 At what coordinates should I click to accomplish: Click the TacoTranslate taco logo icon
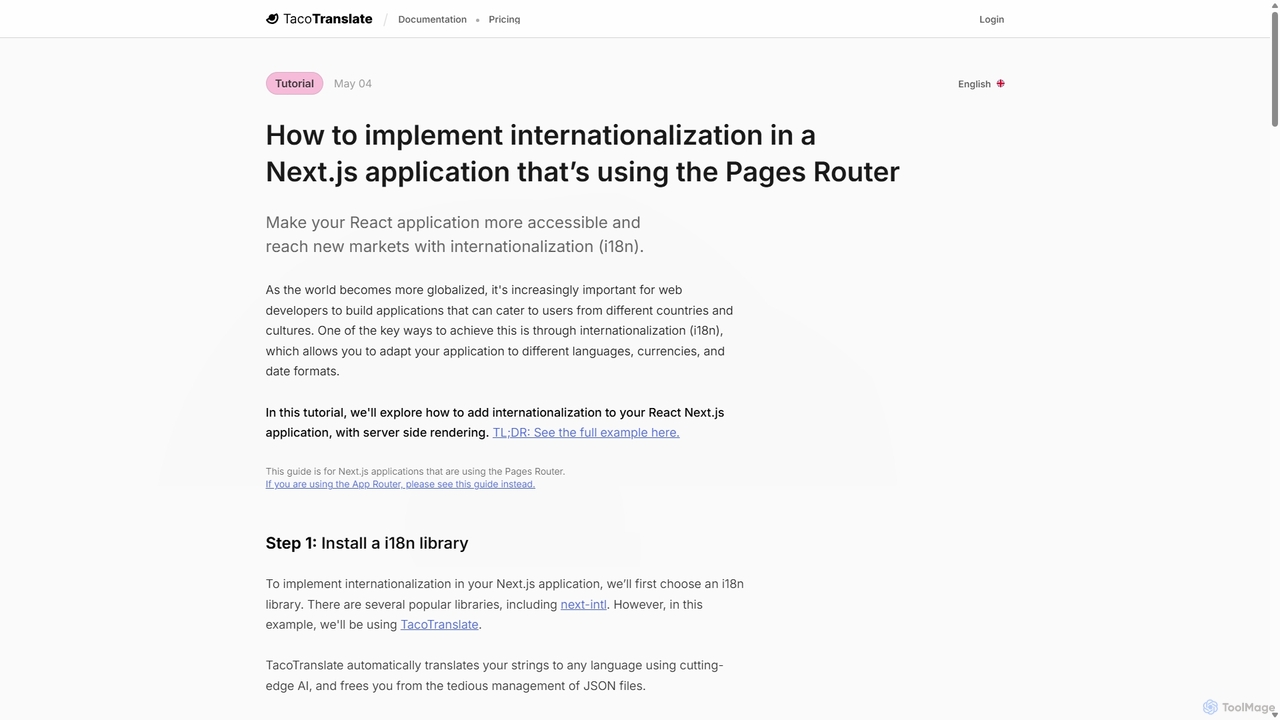[x=272, y=19]
